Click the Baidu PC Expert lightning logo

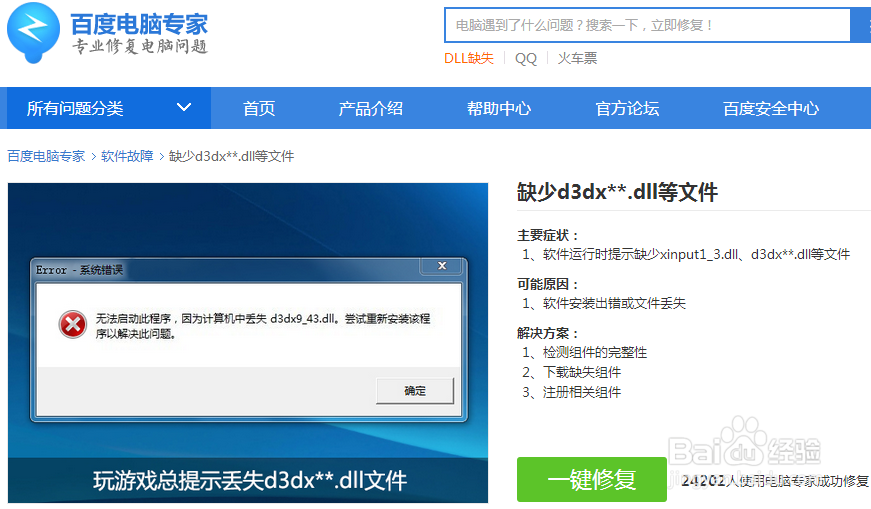point(33,32)
